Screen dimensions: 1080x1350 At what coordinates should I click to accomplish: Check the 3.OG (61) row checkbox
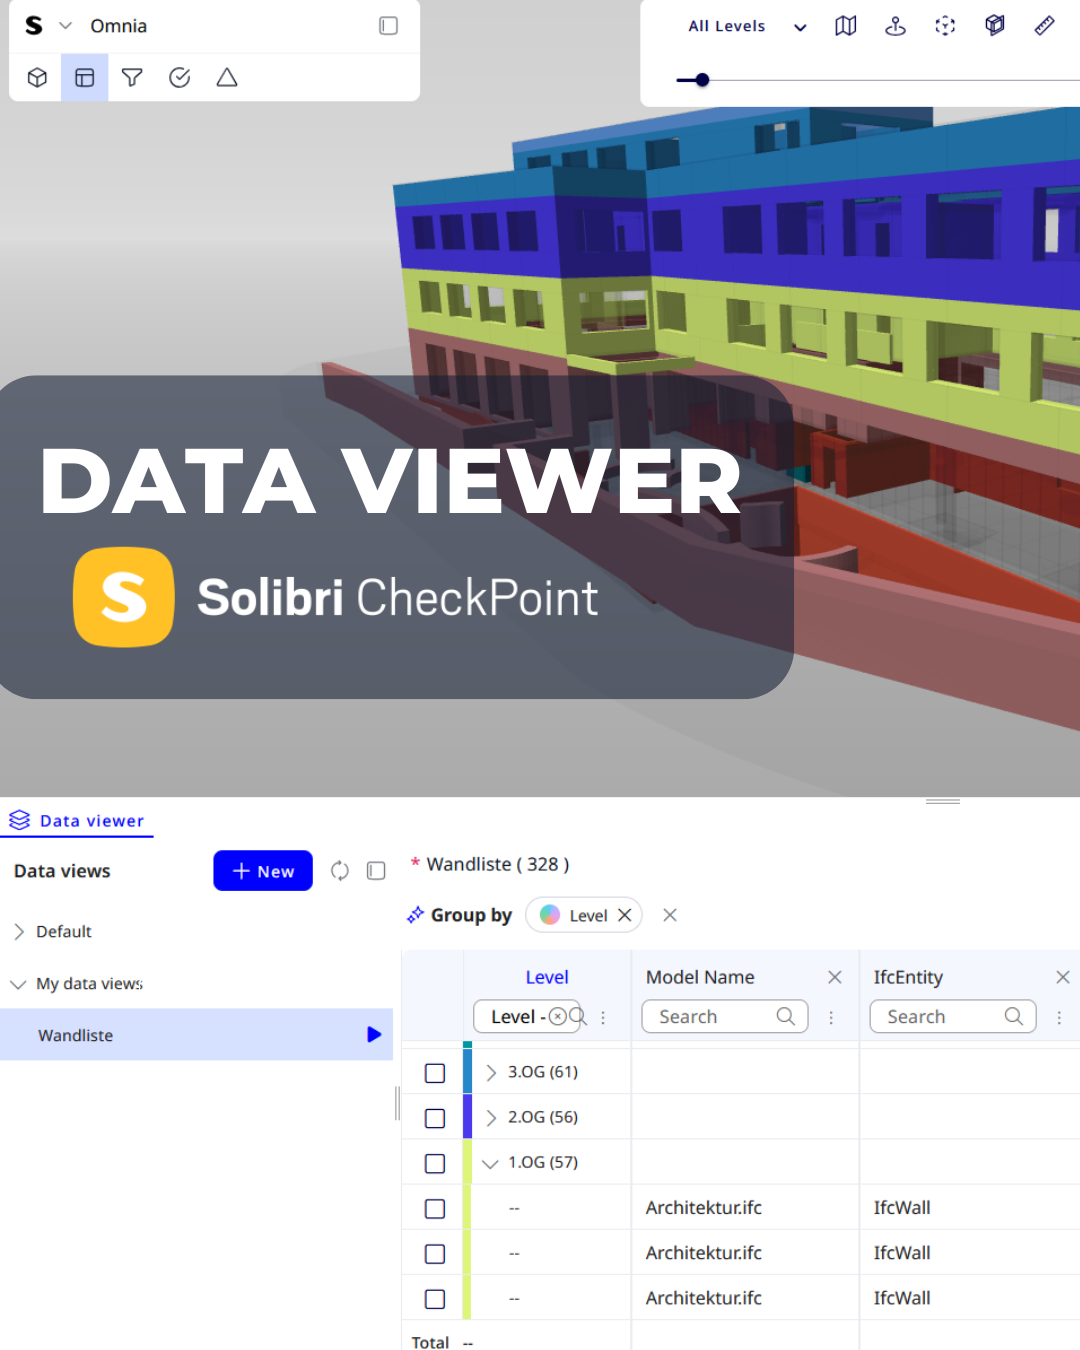435,1073
